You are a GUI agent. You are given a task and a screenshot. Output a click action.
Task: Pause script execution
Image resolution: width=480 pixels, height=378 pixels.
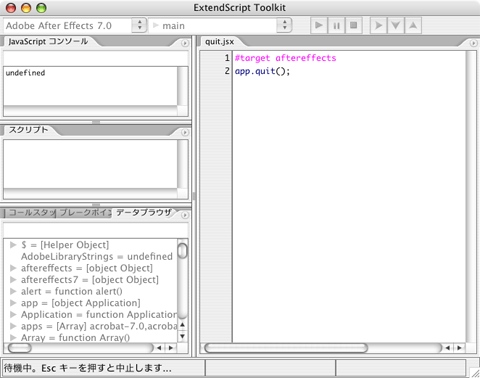tap(336, 25)
